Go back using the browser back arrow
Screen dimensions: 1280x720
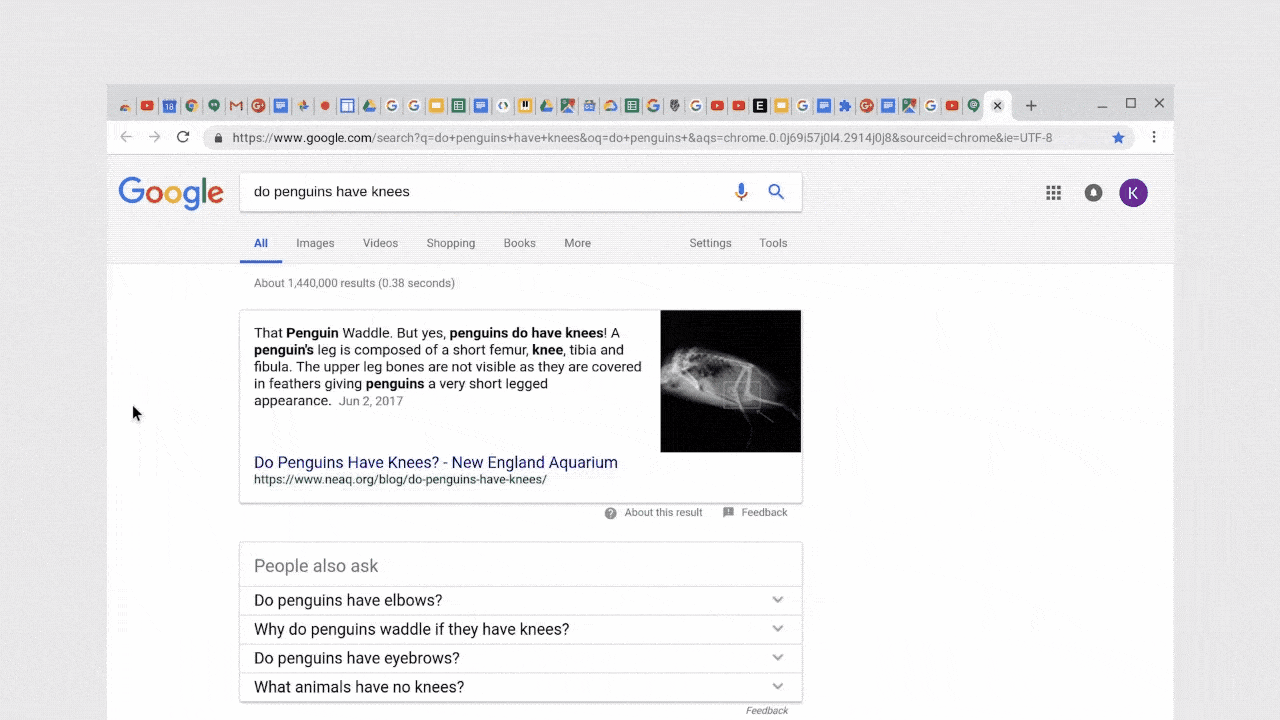click(x=126, y=137)
